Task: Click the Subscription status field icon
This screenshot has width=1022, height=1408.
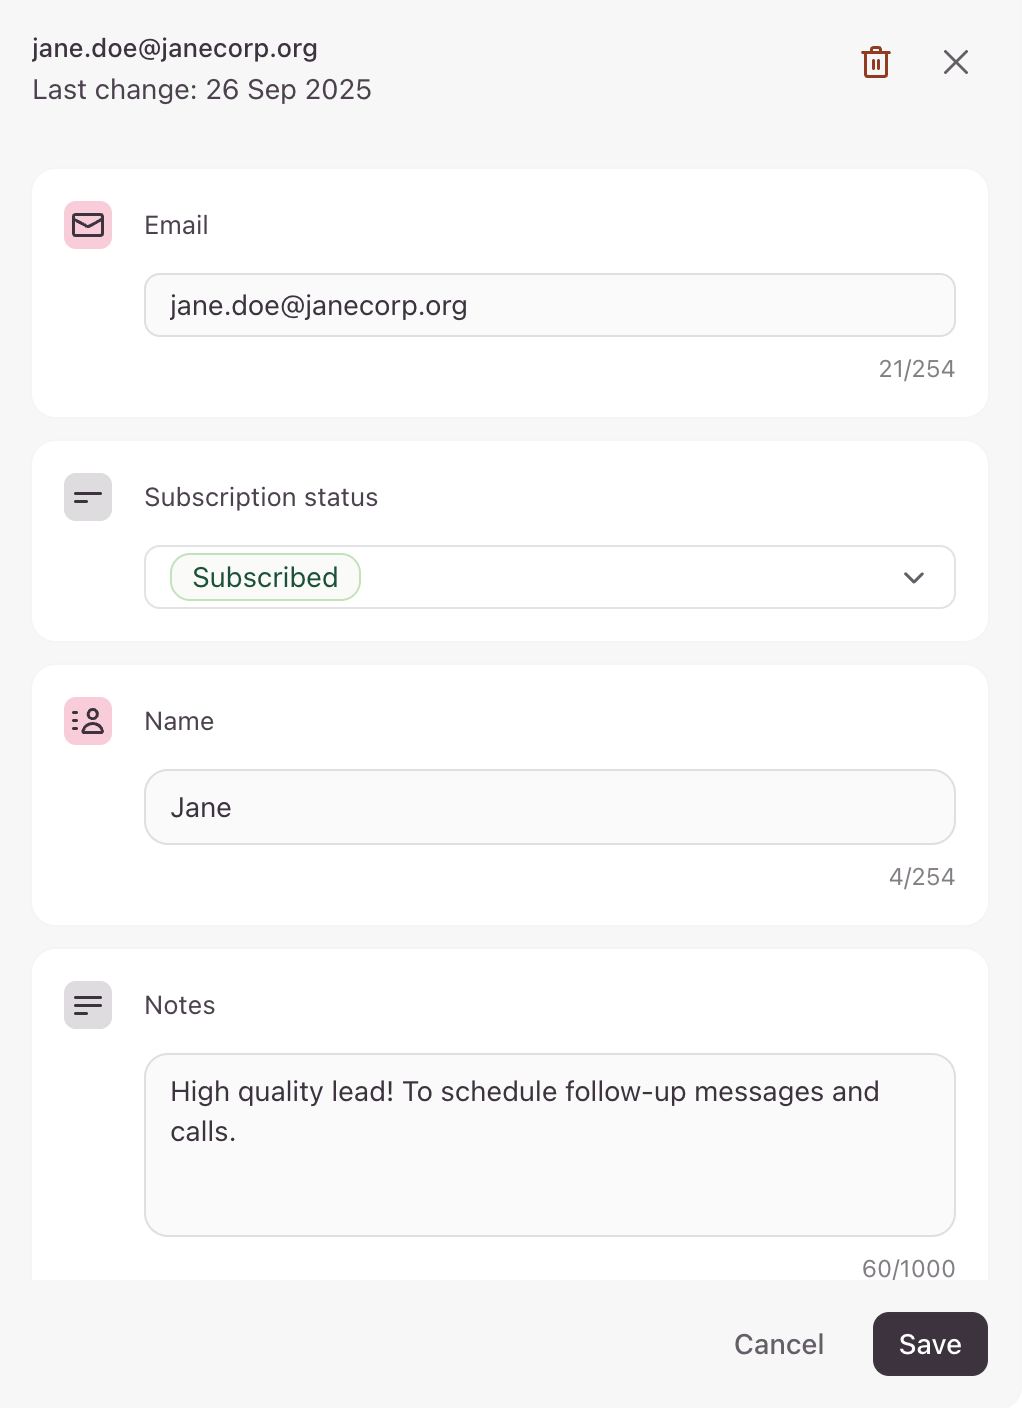Action: pos(88,497)
